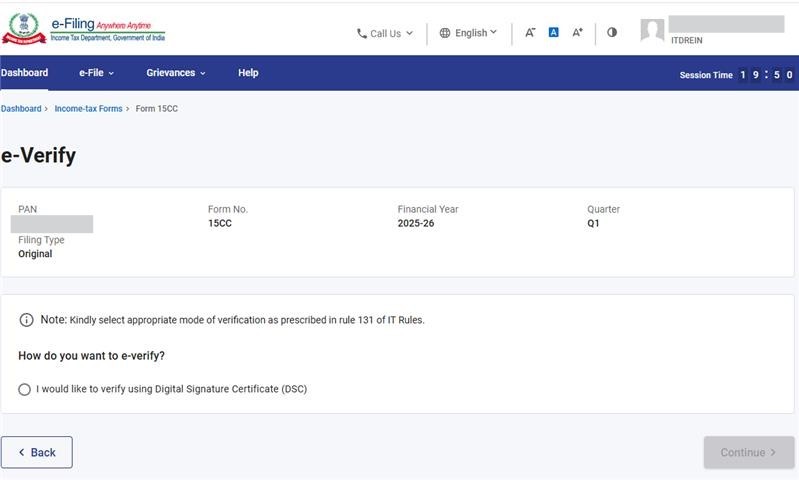799x480 pixels.
Task: Reset to default font size icon
Action: (554, 32)
